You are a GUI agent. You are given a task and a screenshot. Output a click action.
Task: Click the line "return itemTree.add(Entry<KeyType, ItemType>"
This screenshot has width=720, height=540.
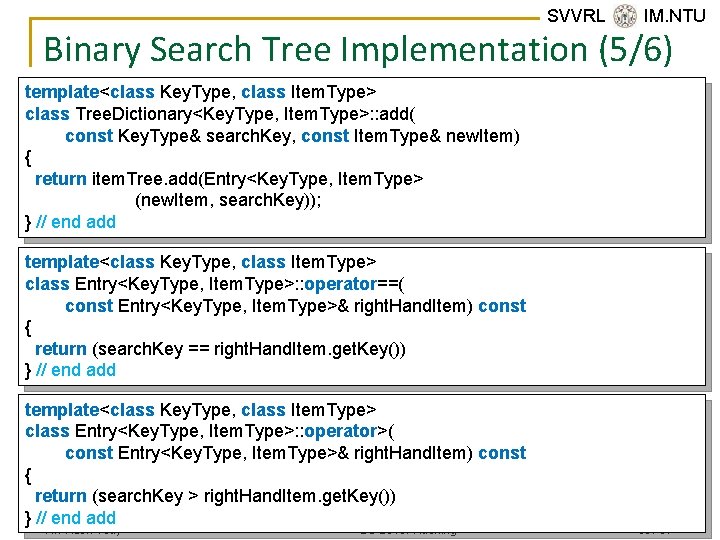229,179
